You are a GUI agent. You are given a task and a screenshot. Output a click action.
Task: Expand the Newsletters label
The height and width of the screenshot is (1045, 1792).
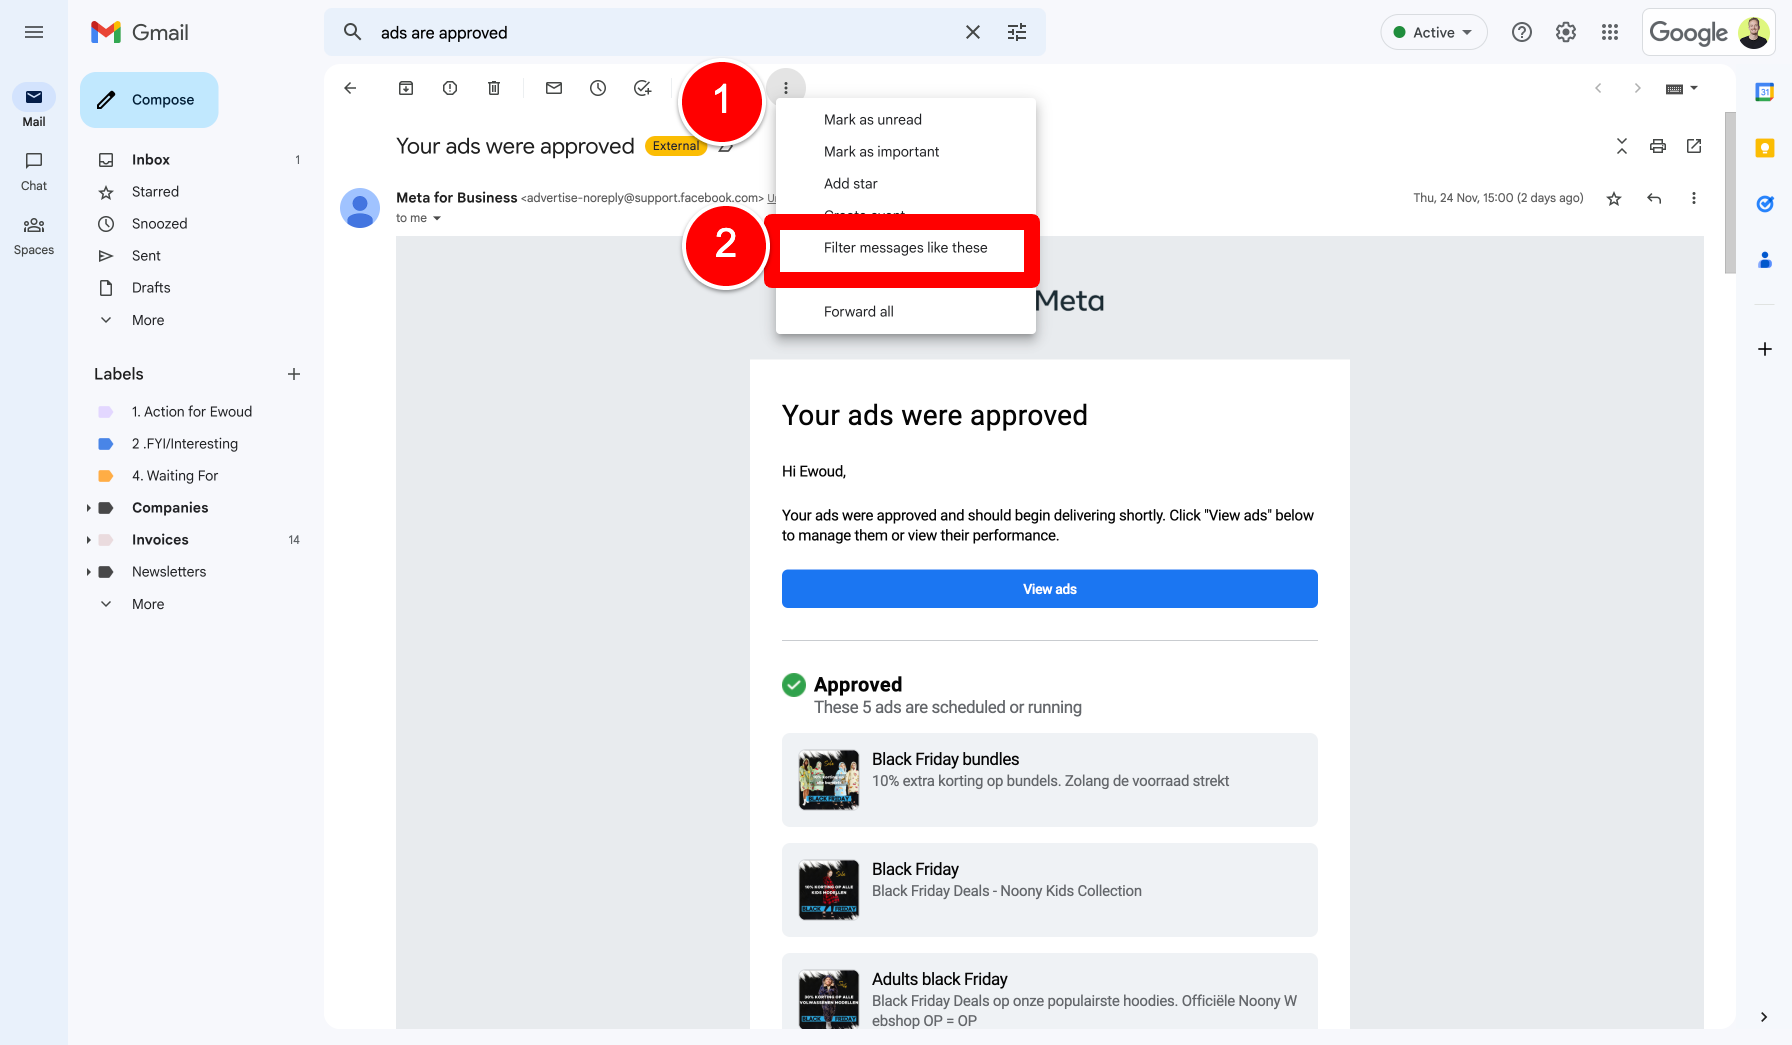pos(89,572)
